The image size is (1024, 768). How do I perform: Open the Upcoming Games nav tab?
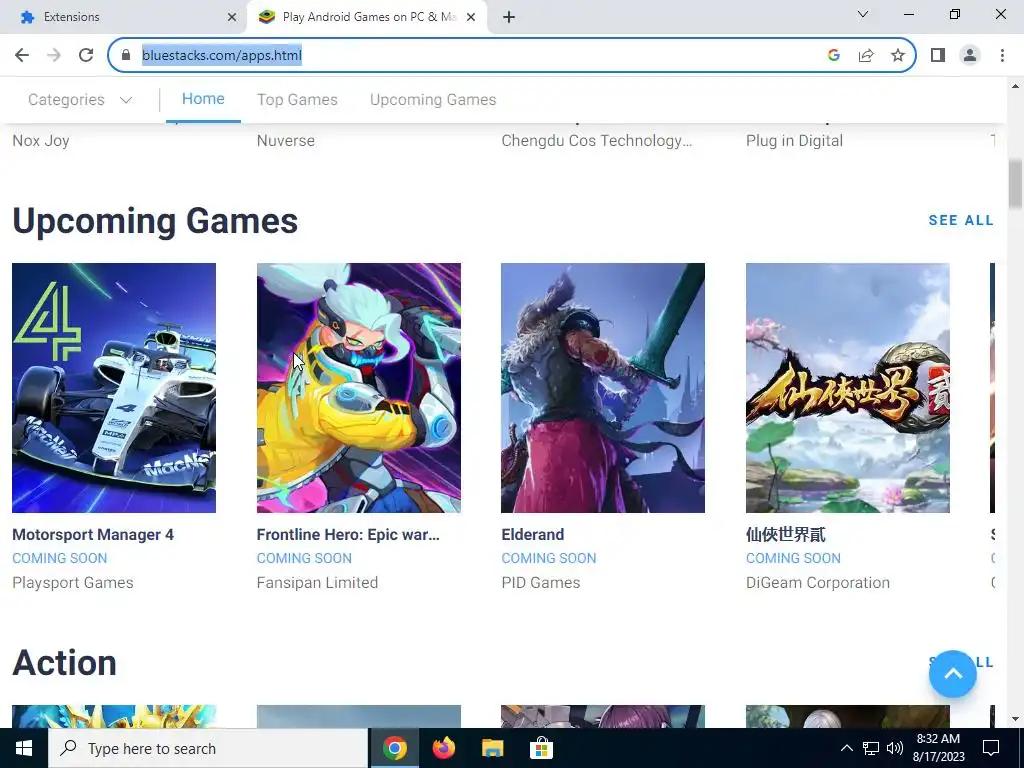point(433,100)
